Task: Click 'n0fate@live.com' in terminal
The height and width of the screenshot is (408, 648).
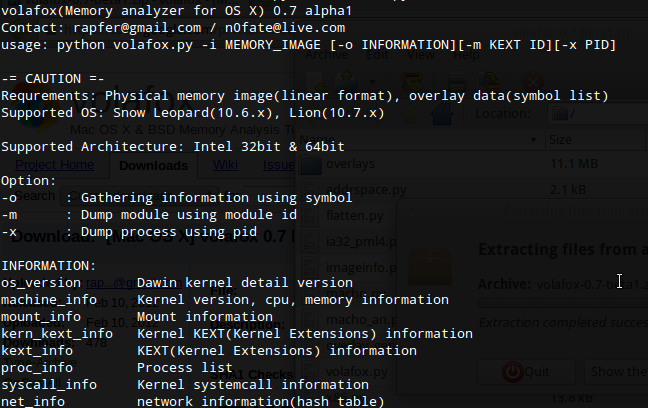Action: pos(285,28)
